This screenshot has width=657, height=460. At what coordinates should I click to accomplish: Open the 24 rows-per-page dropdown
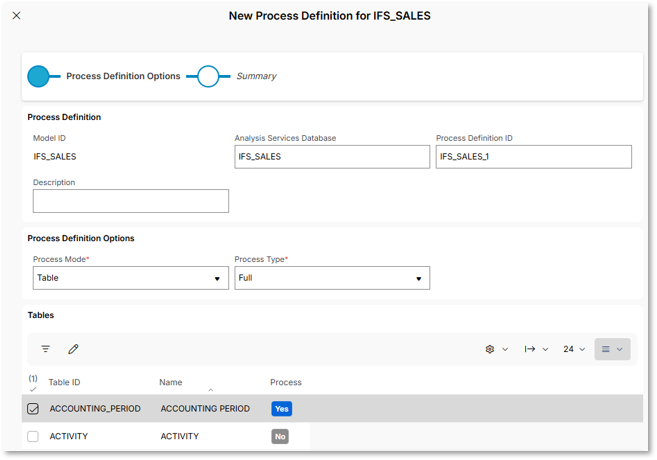574,349
